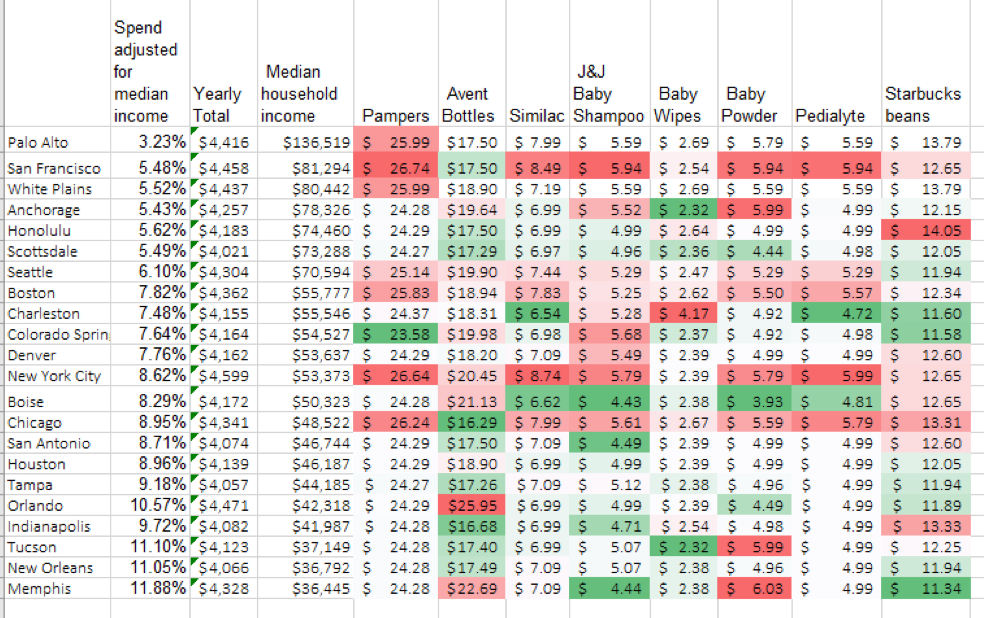Select Honolulu's 14.05 Starbucks beans cell

tap(926, 230)
